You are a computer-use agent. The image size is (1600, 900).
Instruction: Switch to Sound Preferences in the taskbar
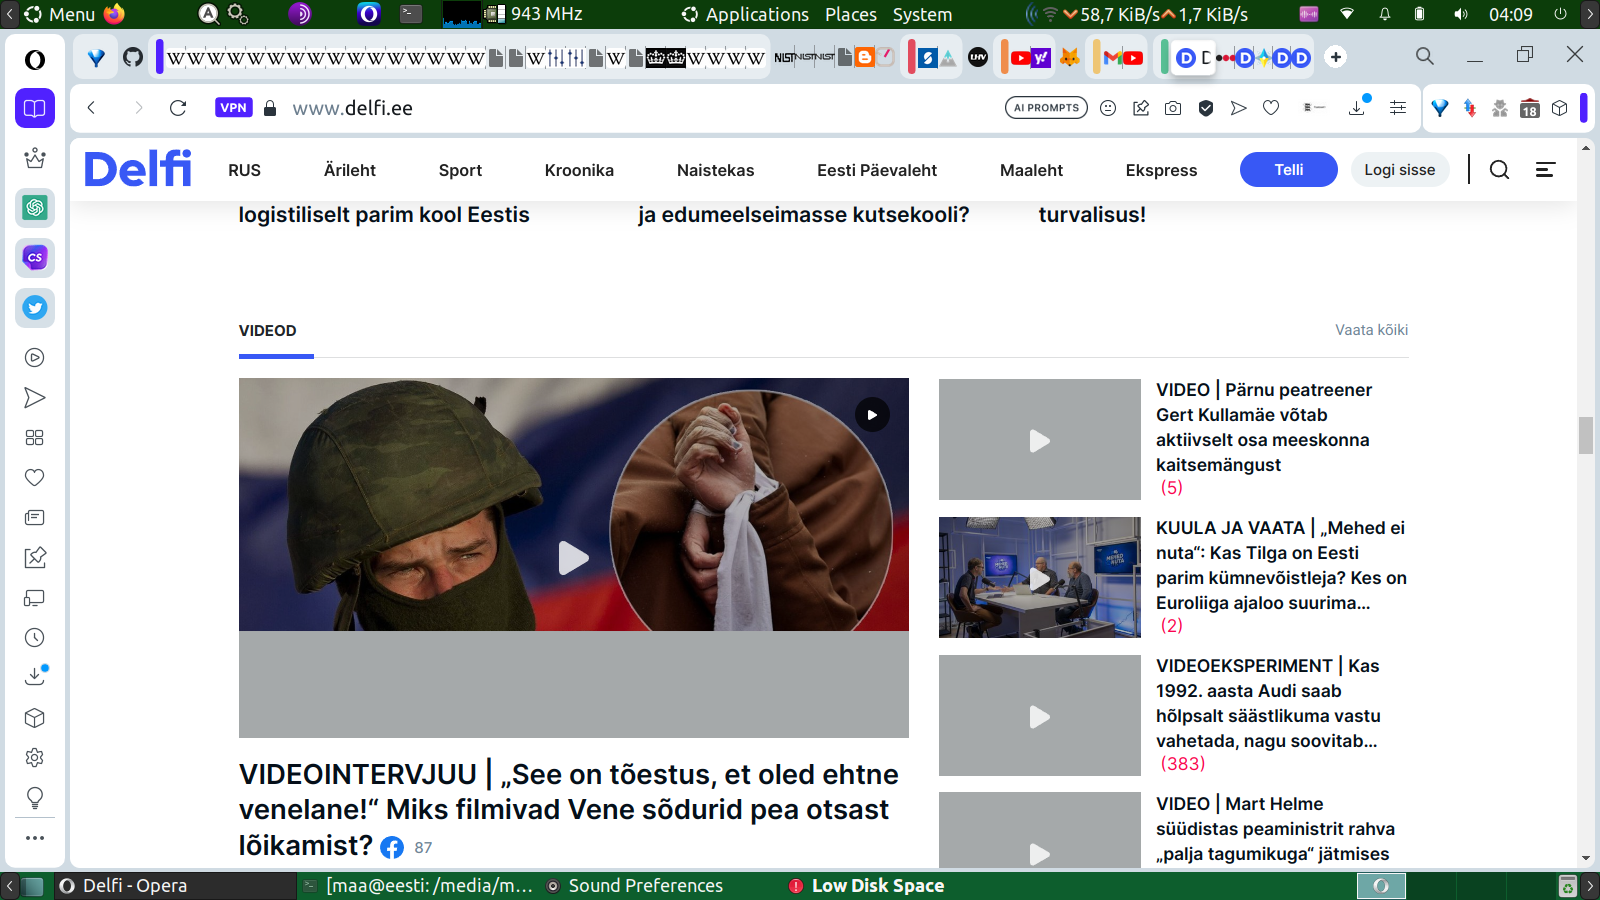click(634, 886)
